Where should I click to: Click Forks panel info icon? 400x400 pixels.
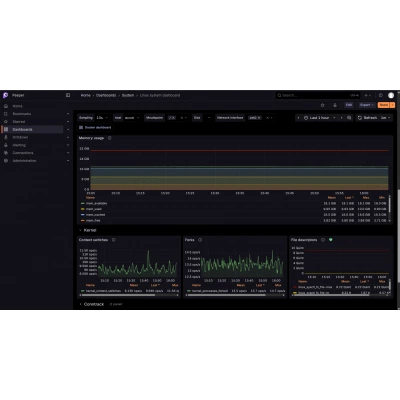[x=200, y=240]
